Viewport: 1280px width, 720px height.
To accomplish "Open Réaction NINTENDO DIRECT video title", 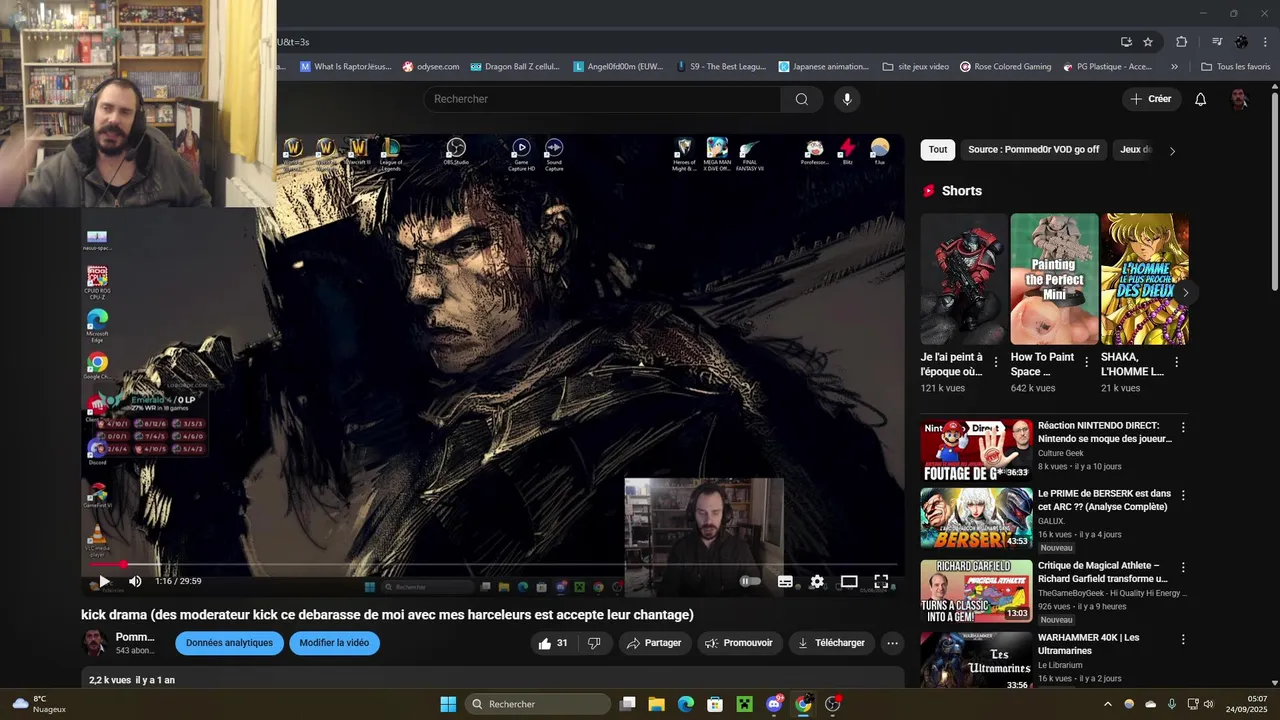I will coord(1105,432).
